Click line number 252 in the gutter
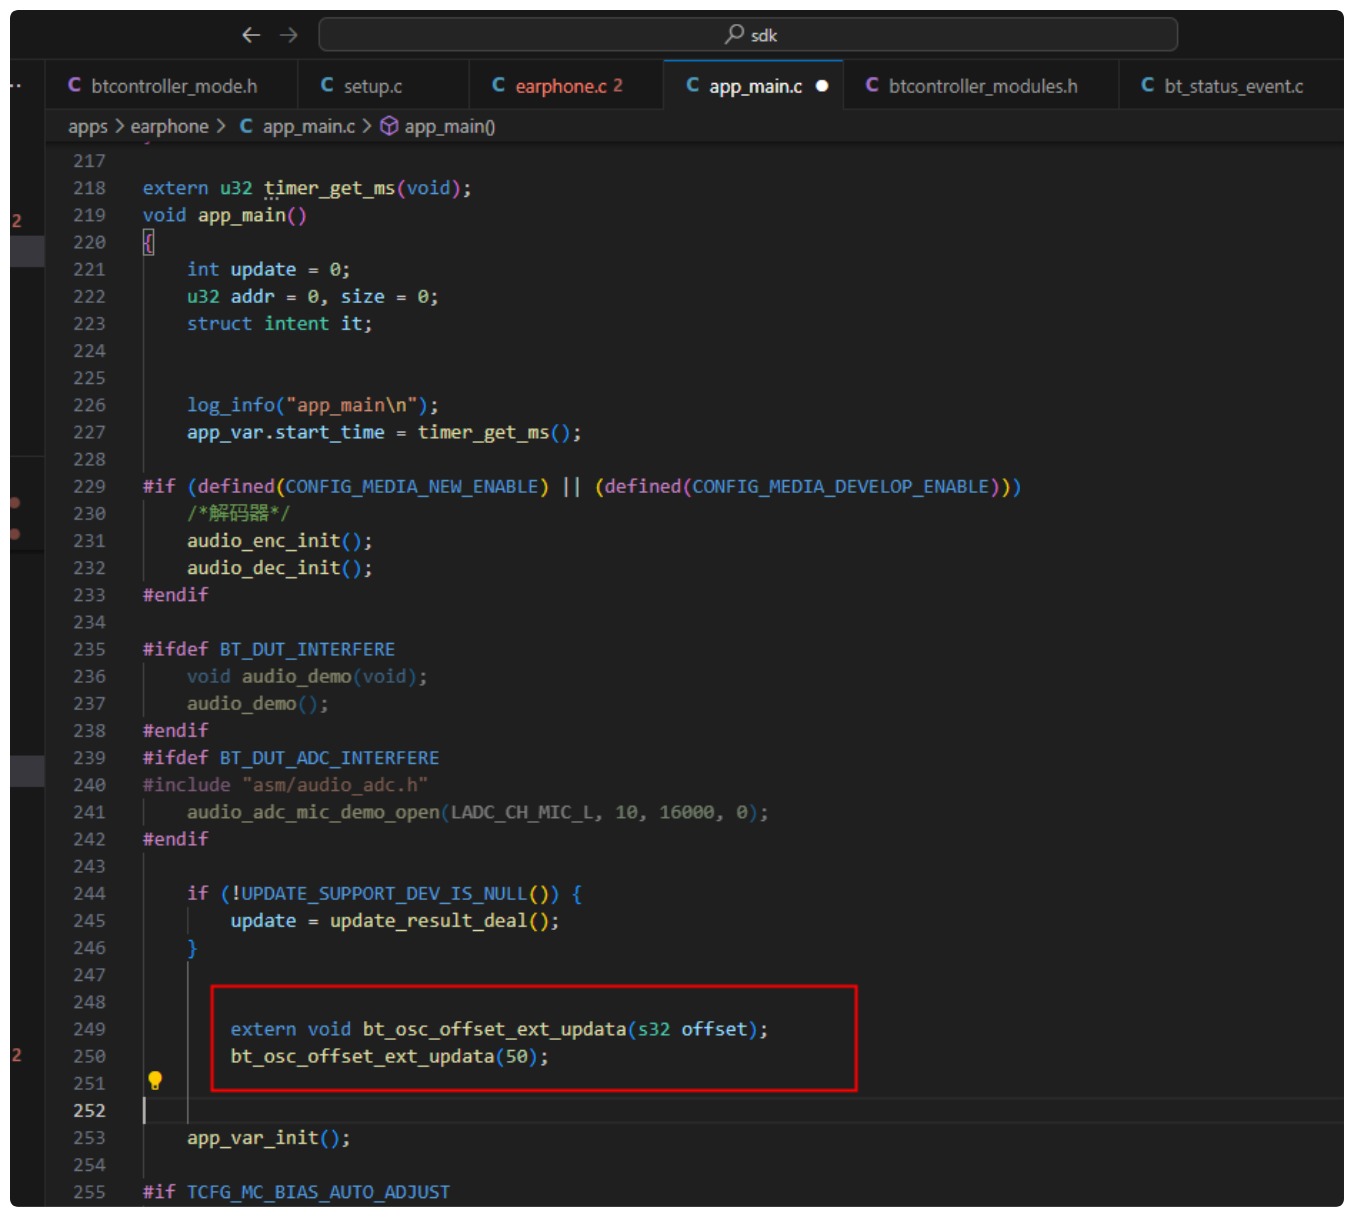Image resolution: width=1358 pixels, height=1218 pixels. 89,1110
